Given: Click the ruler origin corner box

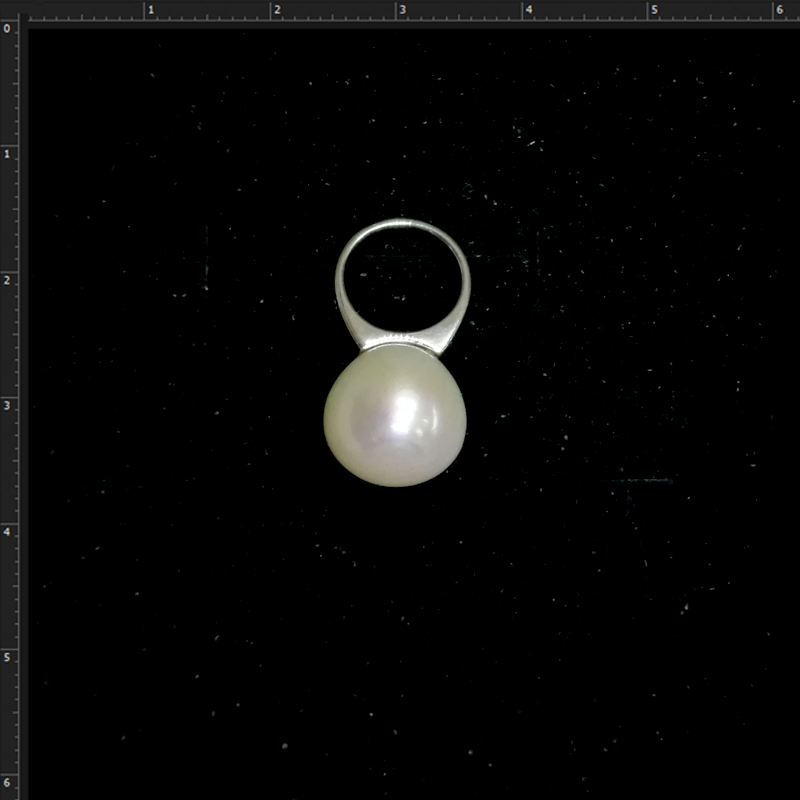Looking at the screenshot, I should click(x=10, y=10).
